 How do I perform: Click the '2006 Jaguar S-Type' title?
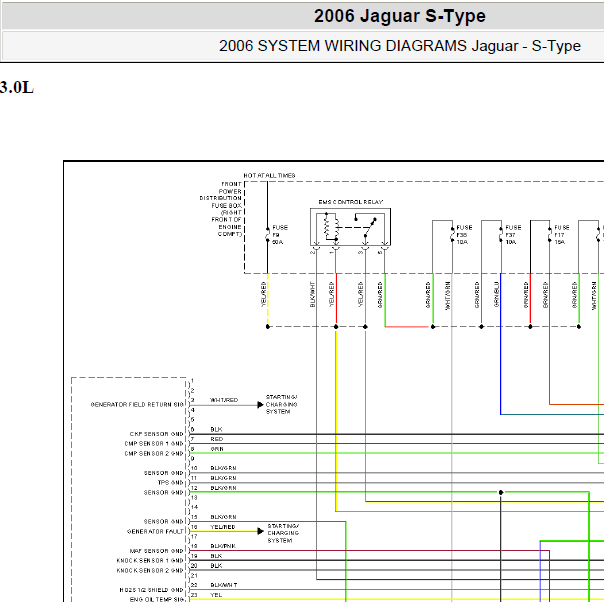[399, 16]
